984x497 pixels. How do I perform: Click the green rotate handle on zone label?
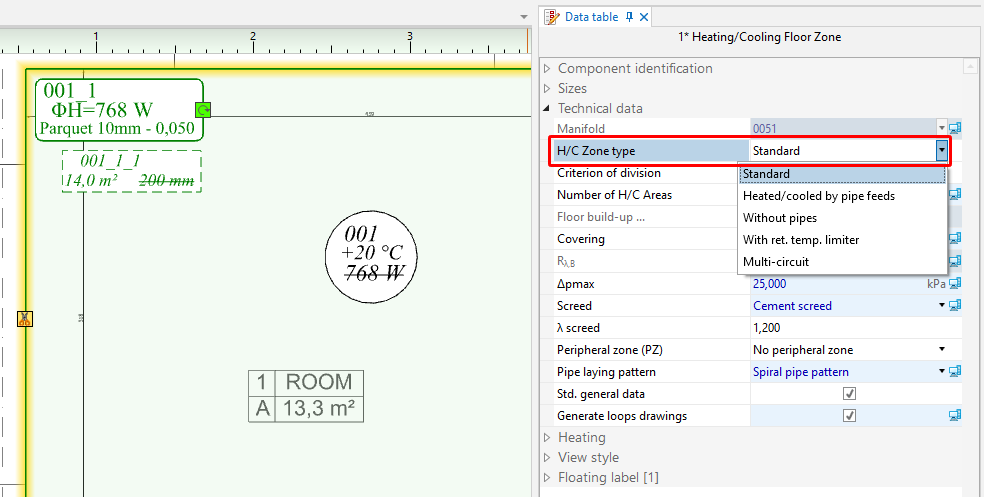[x=204, y=110]
